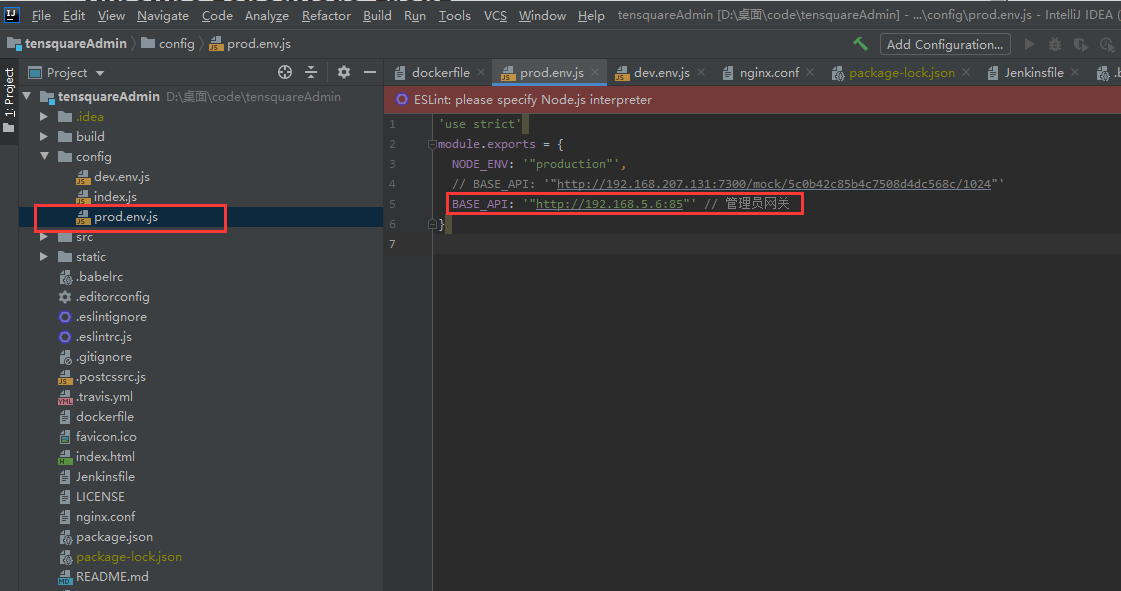Select .eslintrc.js file in tree
The image size is (1121, 591).
pyautogui.click(x=104, y=336)
